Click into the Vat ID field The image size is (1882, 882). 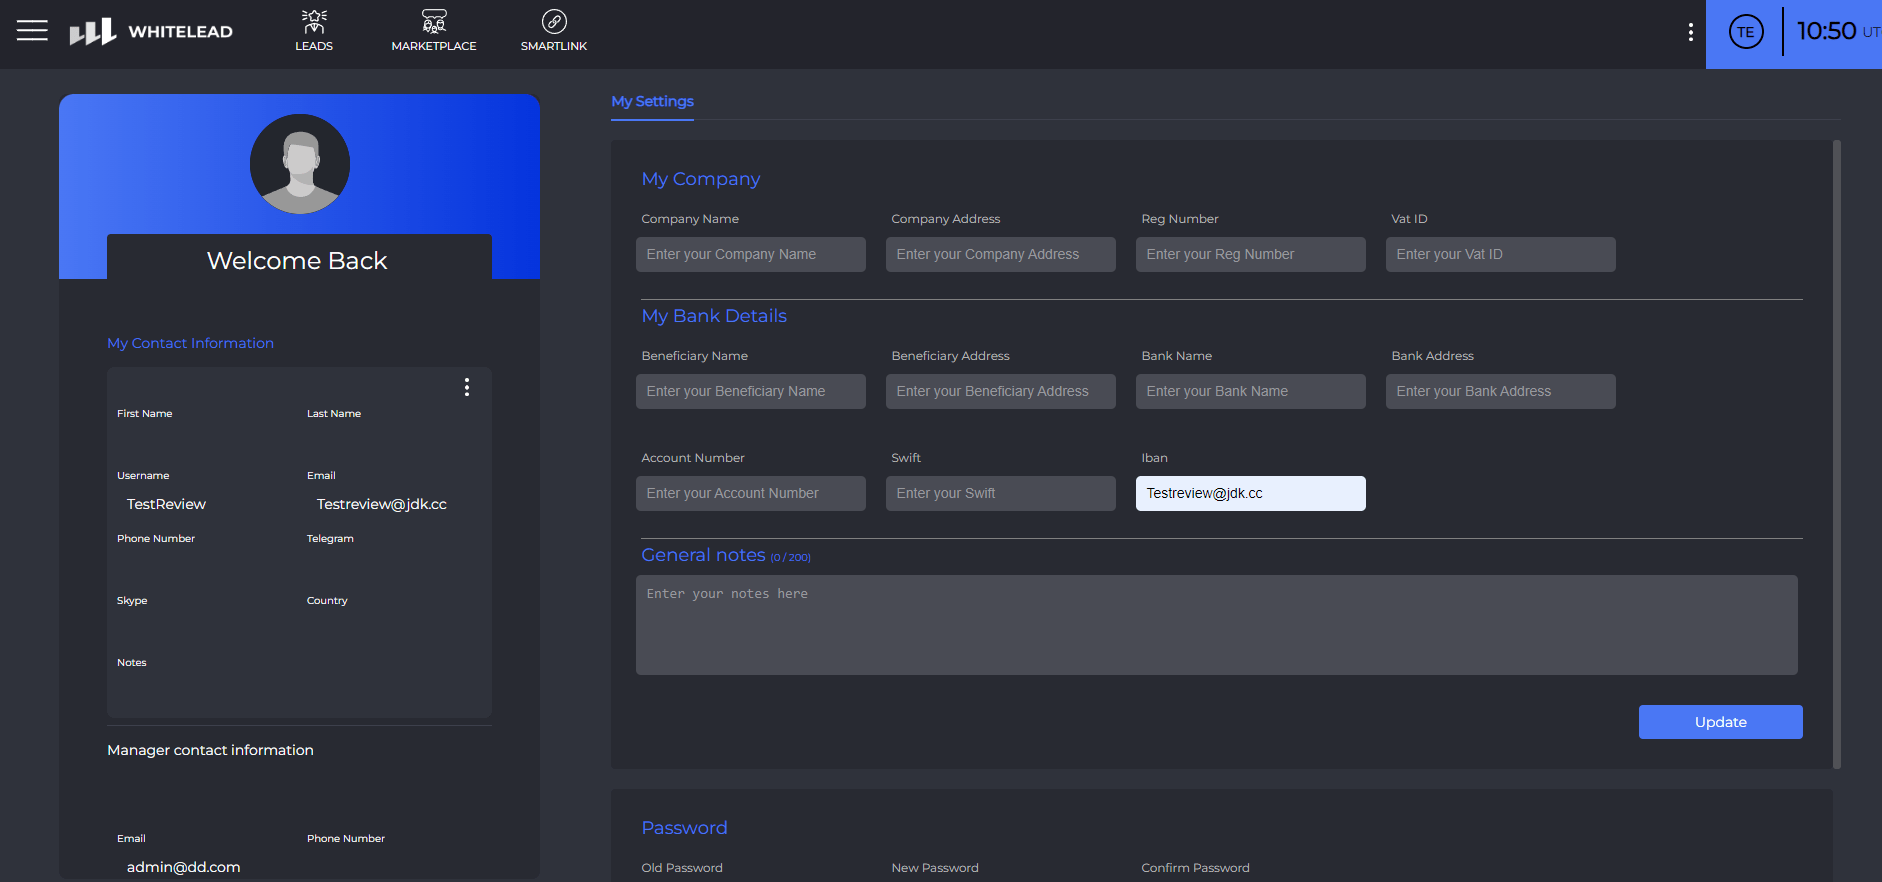[x=1500, y=254]
